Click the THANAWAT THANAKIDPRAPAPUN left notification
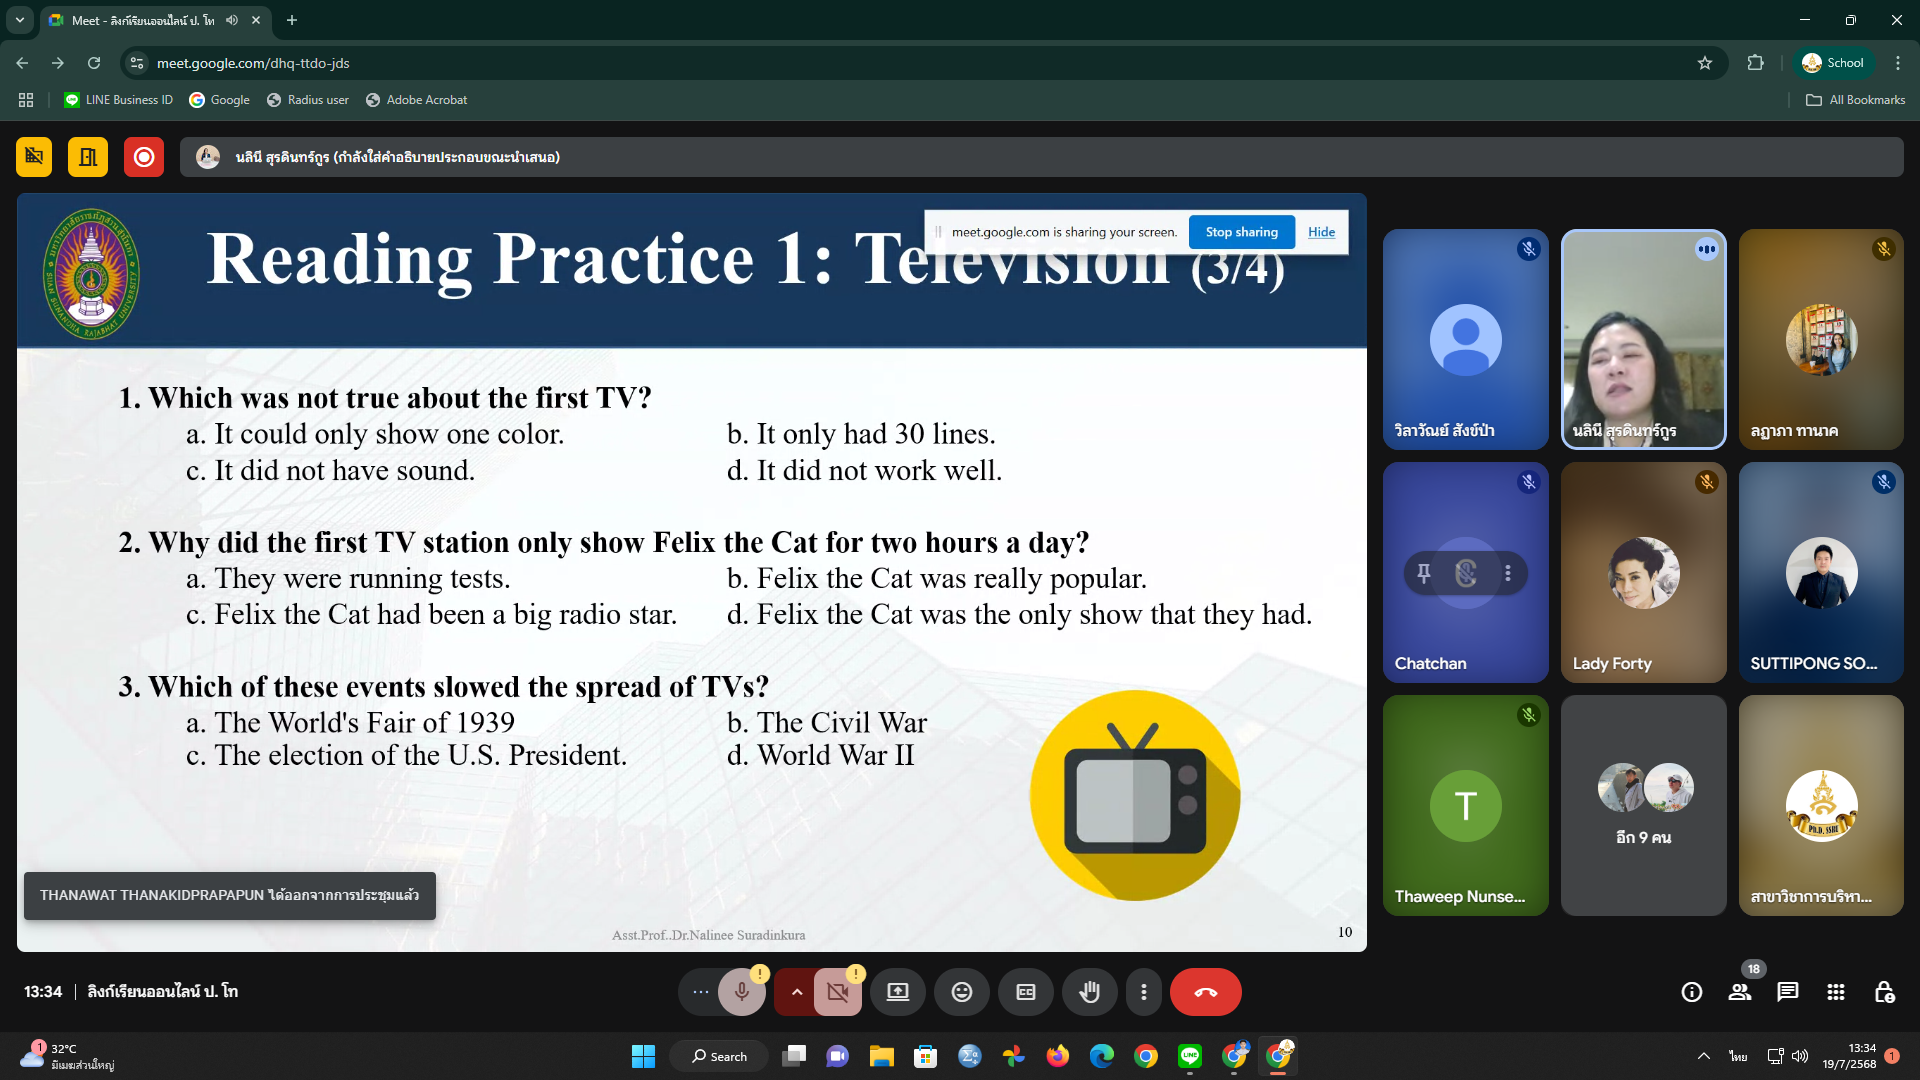 click(230, 895)
